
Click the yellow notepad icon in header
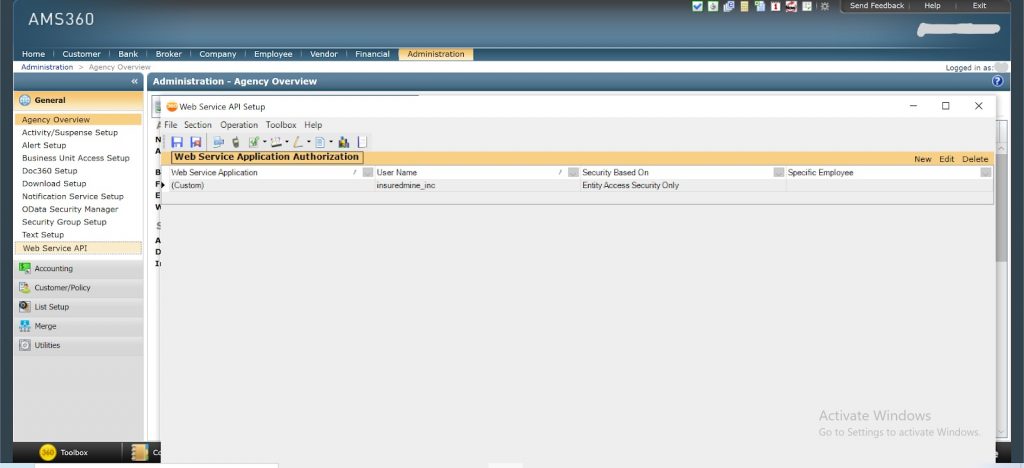tap(744, 6)
